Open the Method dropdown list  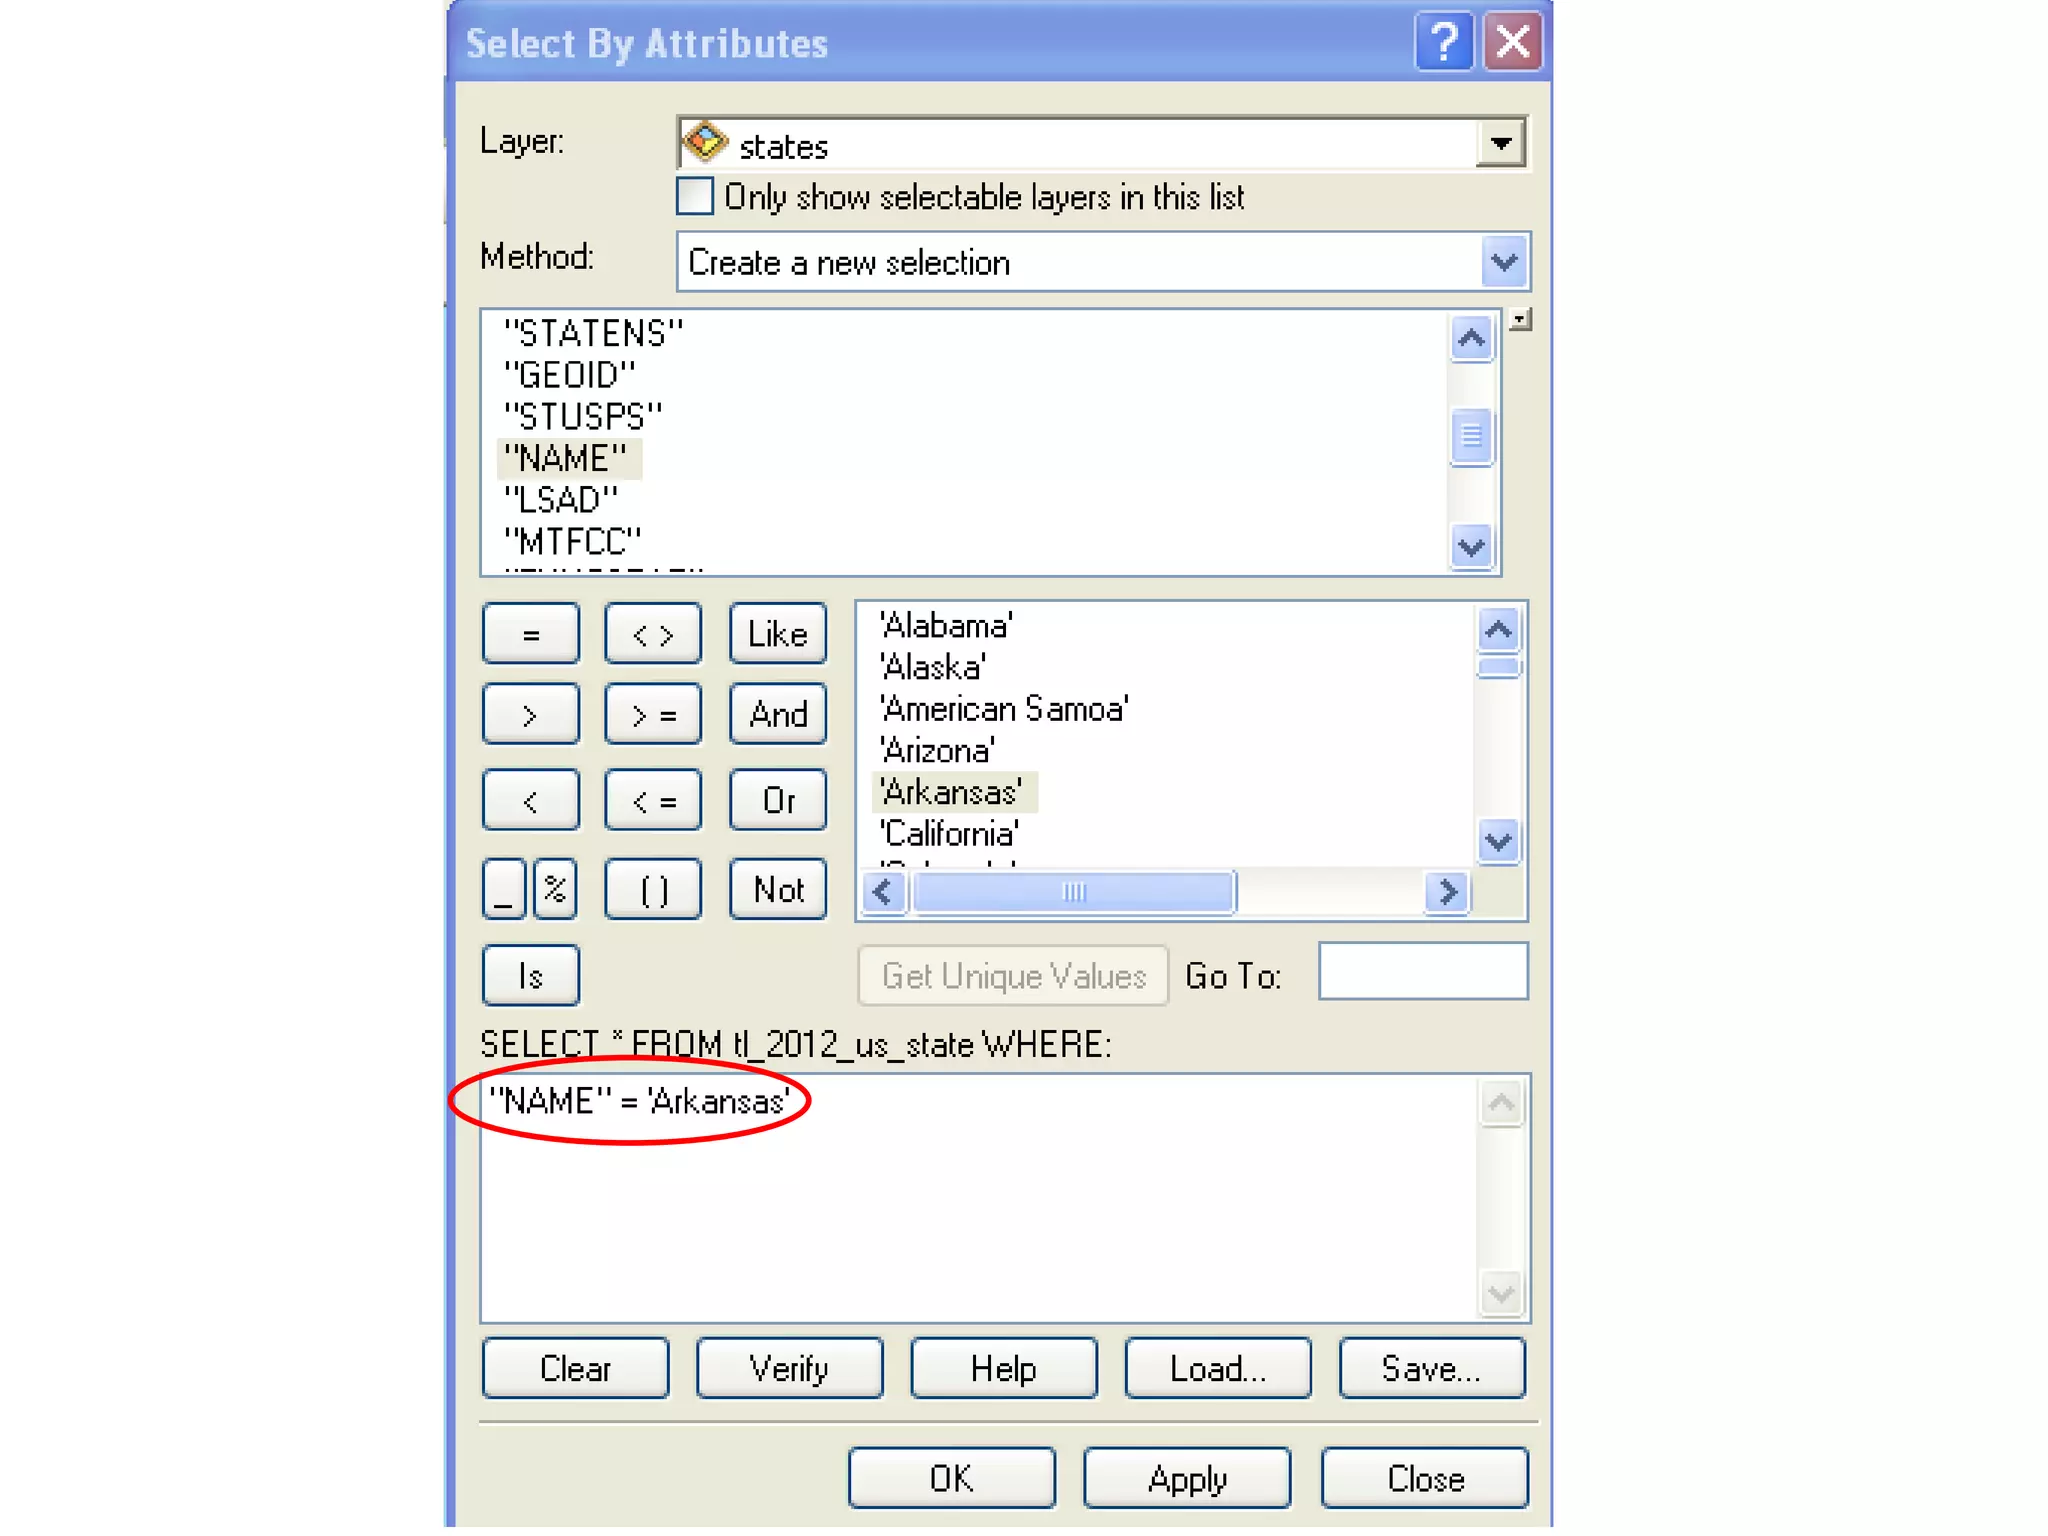tap(1504, 263)
